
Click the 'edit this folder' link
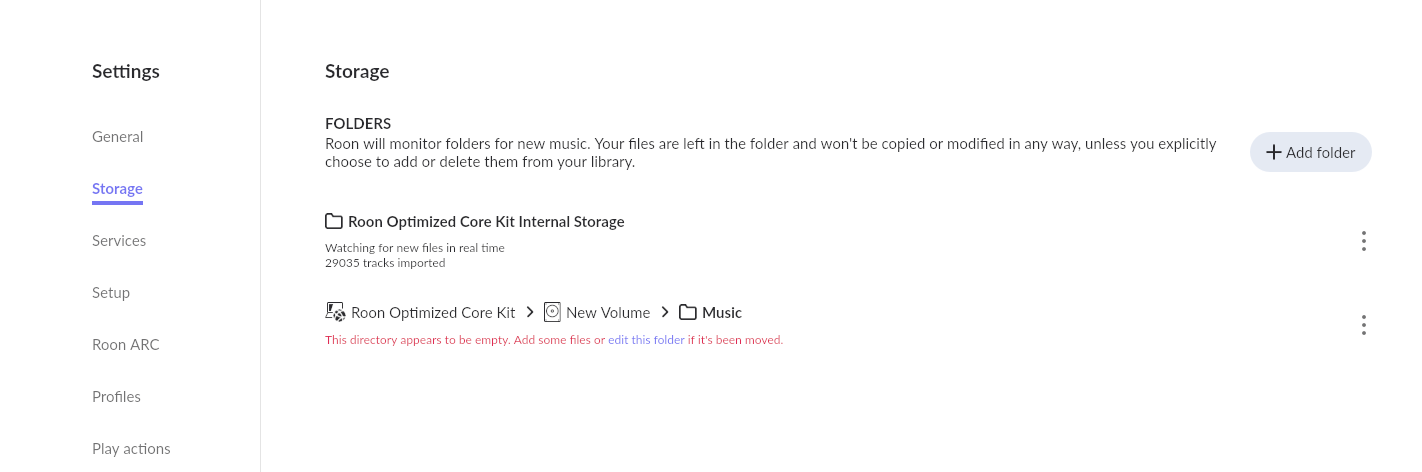point(646,340)
